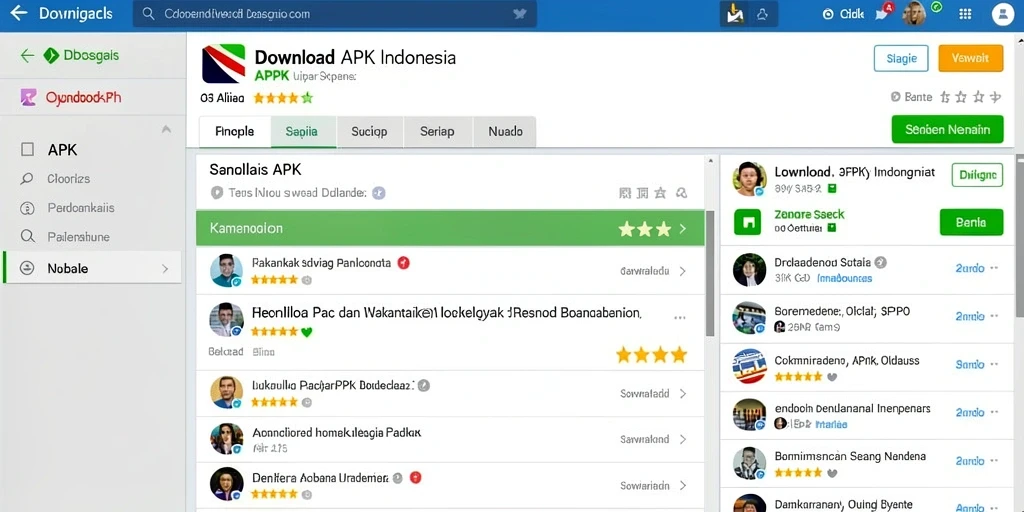Click the green Benla button
Screen dimensions: 1024x512
click(x=971, y=223)
